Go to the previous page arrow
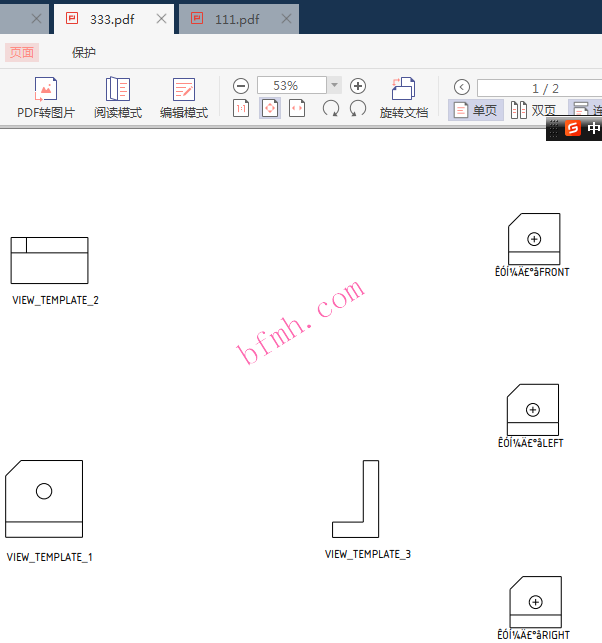 (461, 87)
